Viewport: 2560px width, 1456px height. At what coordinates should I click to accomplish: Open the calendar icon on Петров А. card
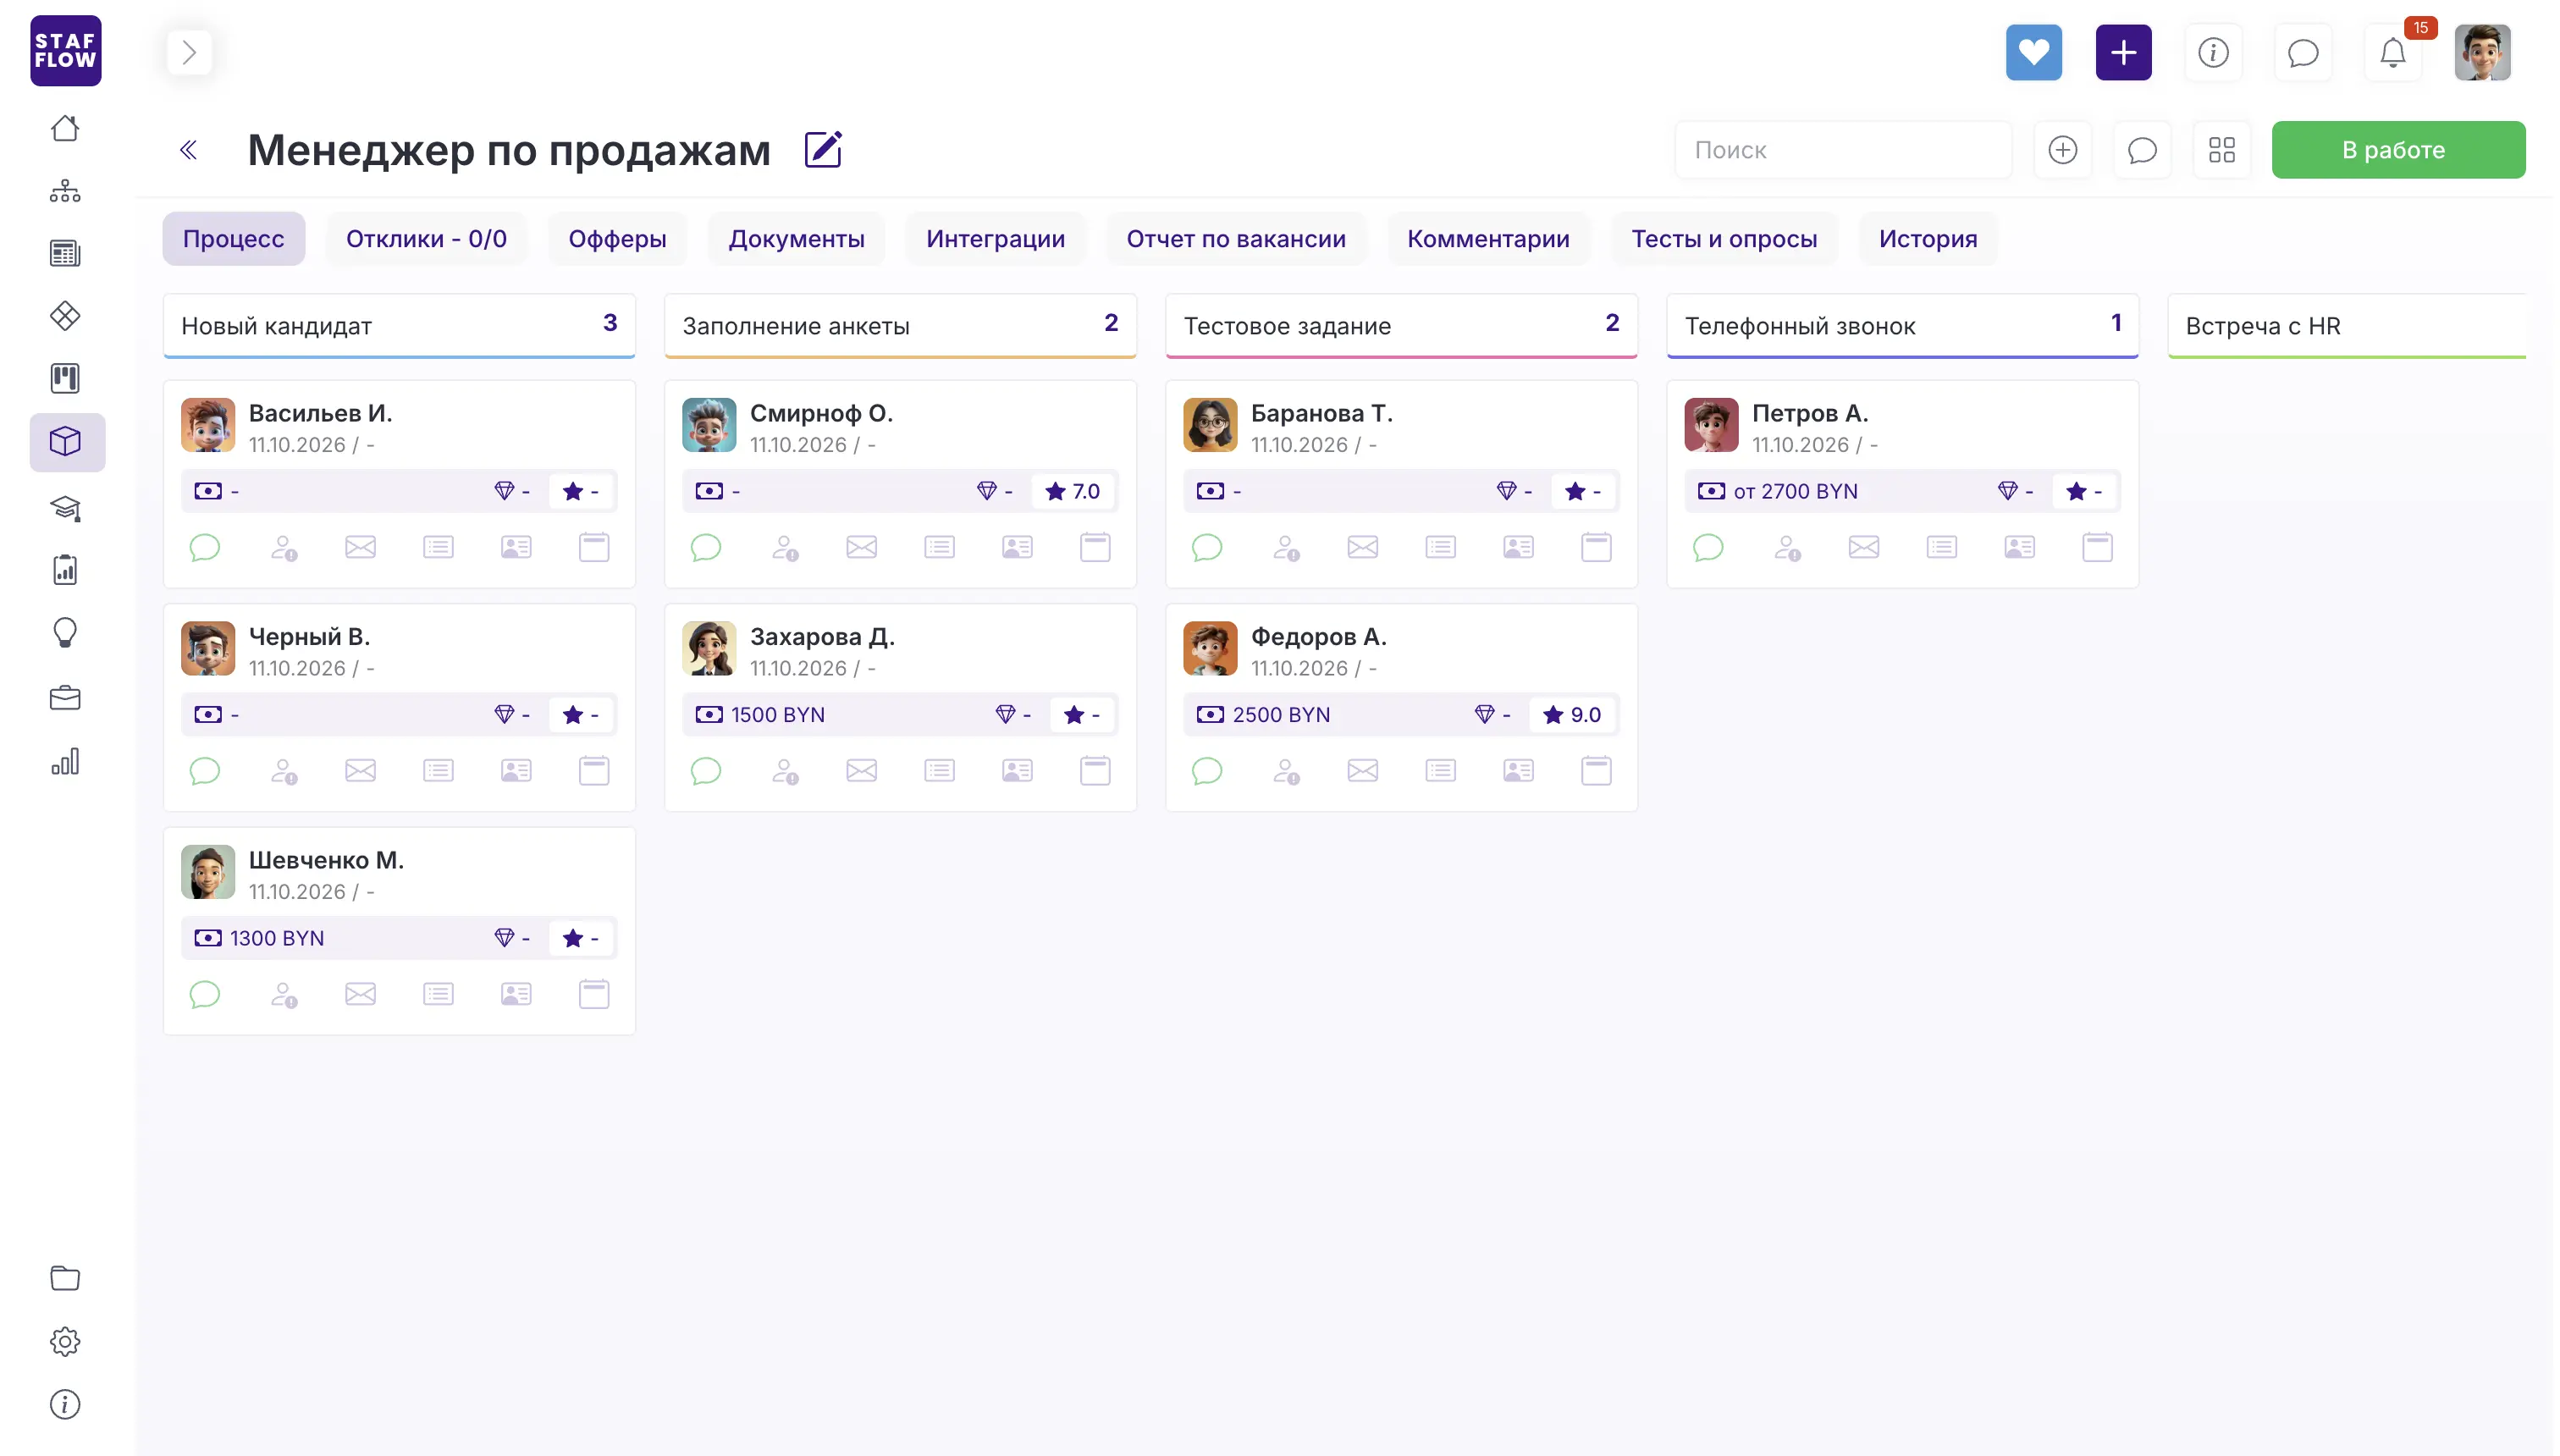point(2097,547)
